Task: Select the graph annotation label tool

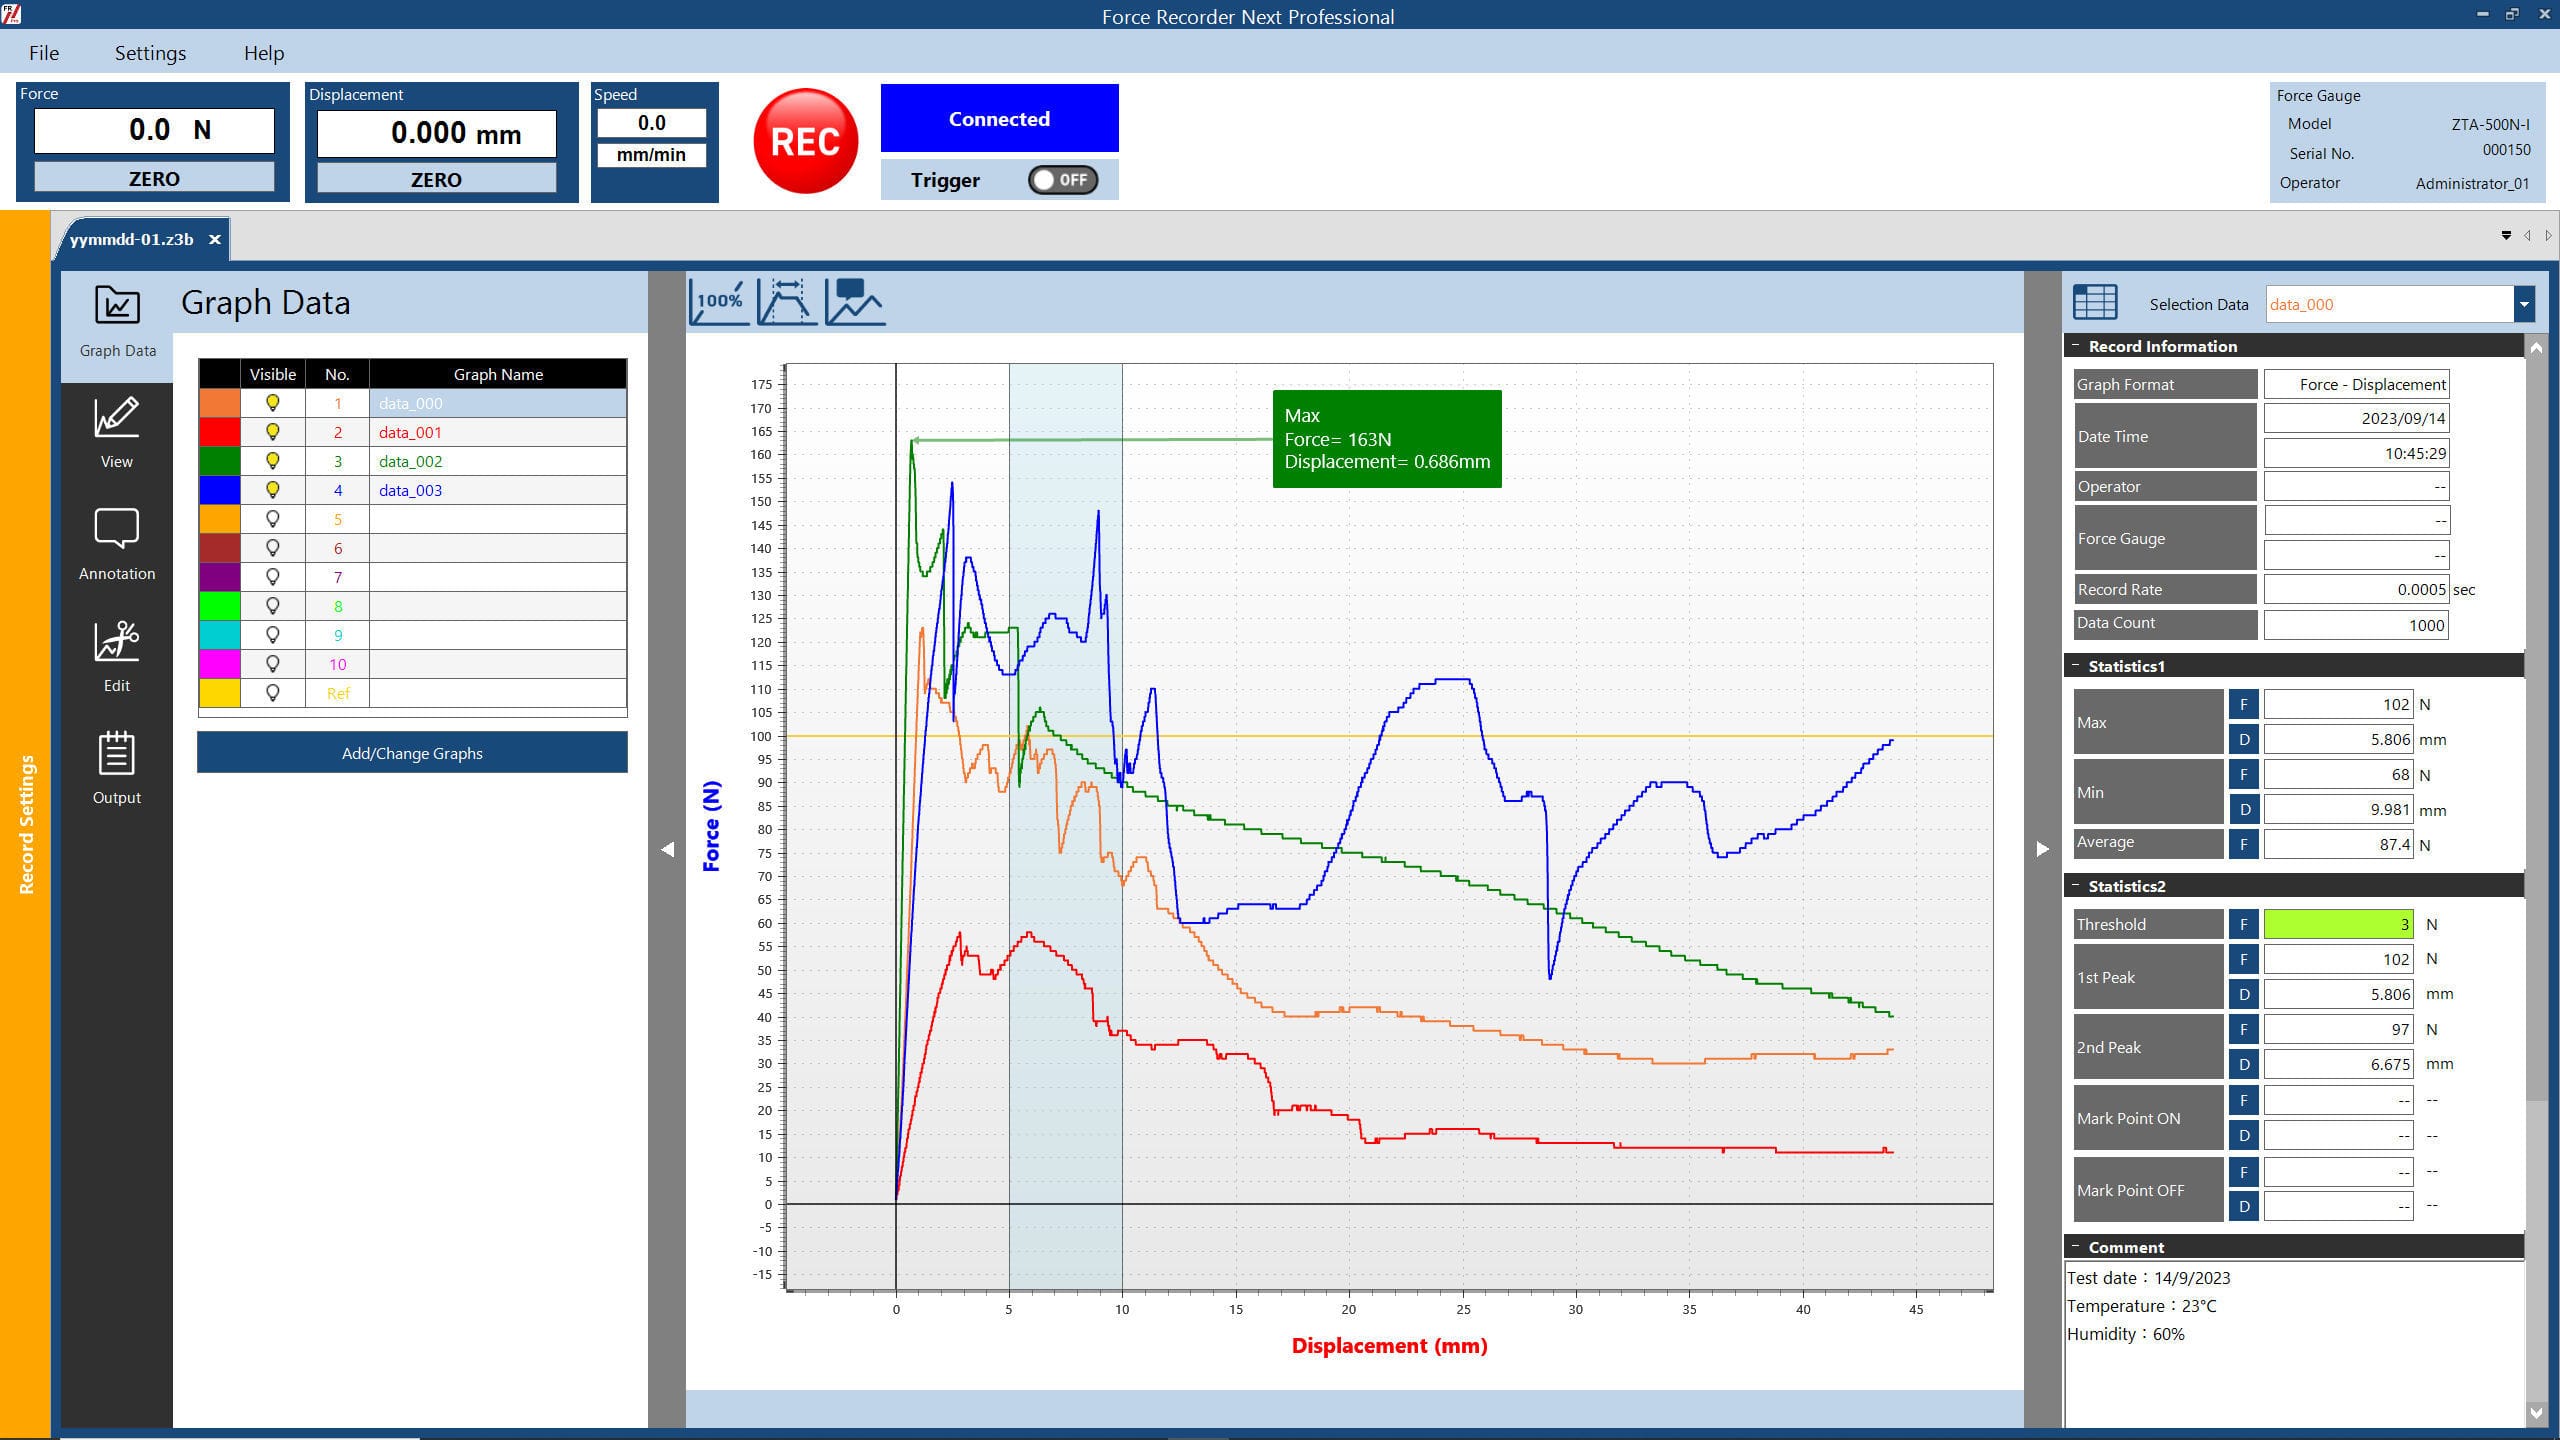Action: [x=853, y=300]
